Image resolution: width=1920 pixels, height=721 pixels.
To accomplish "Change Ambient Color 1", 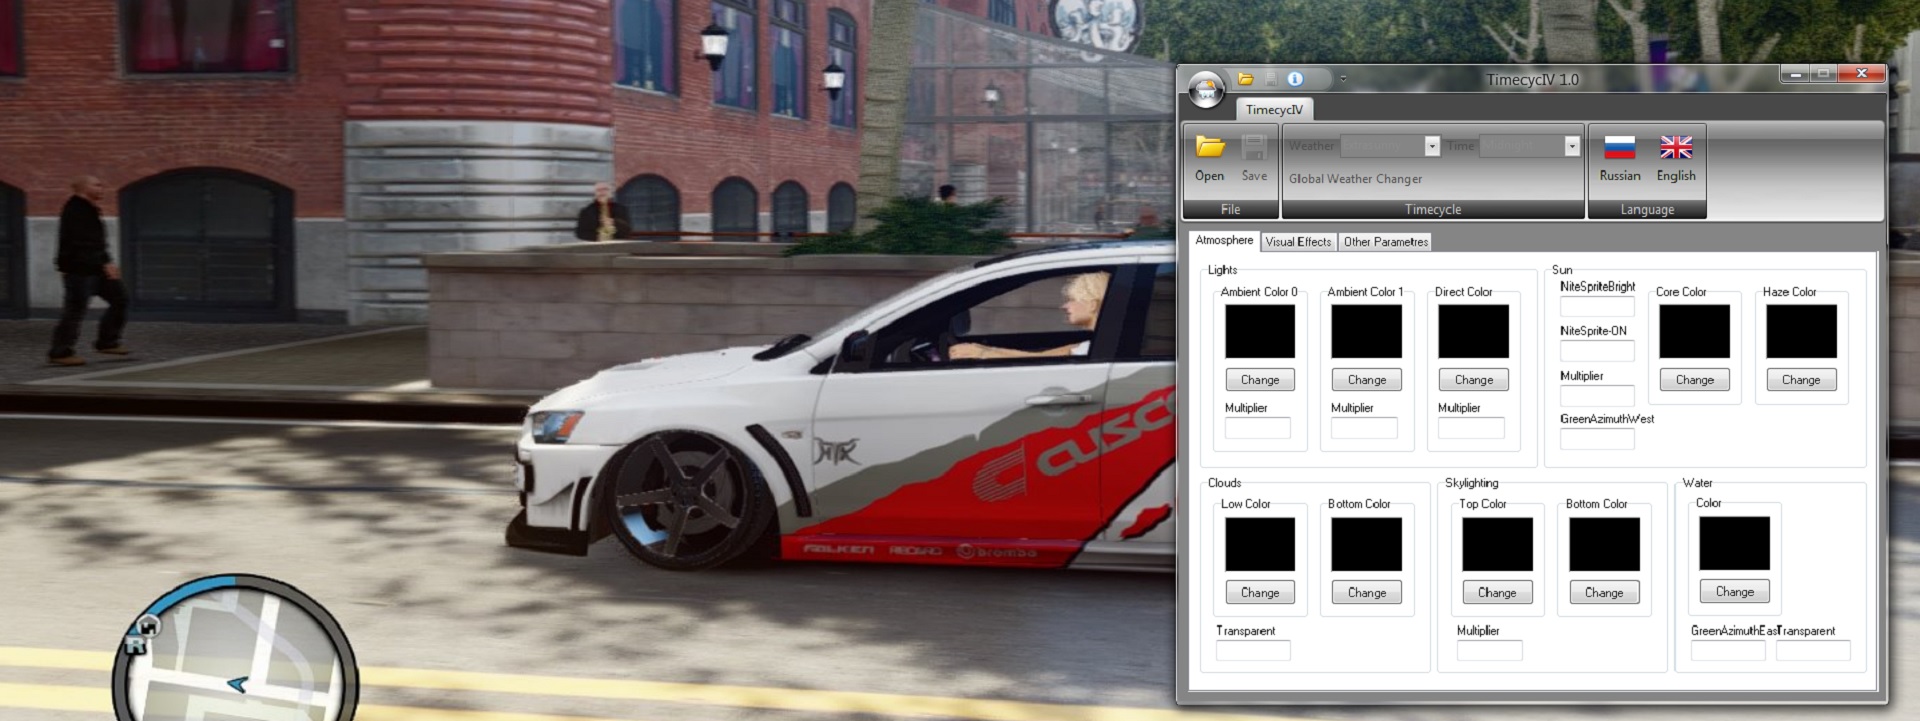I will point(1367,380).
